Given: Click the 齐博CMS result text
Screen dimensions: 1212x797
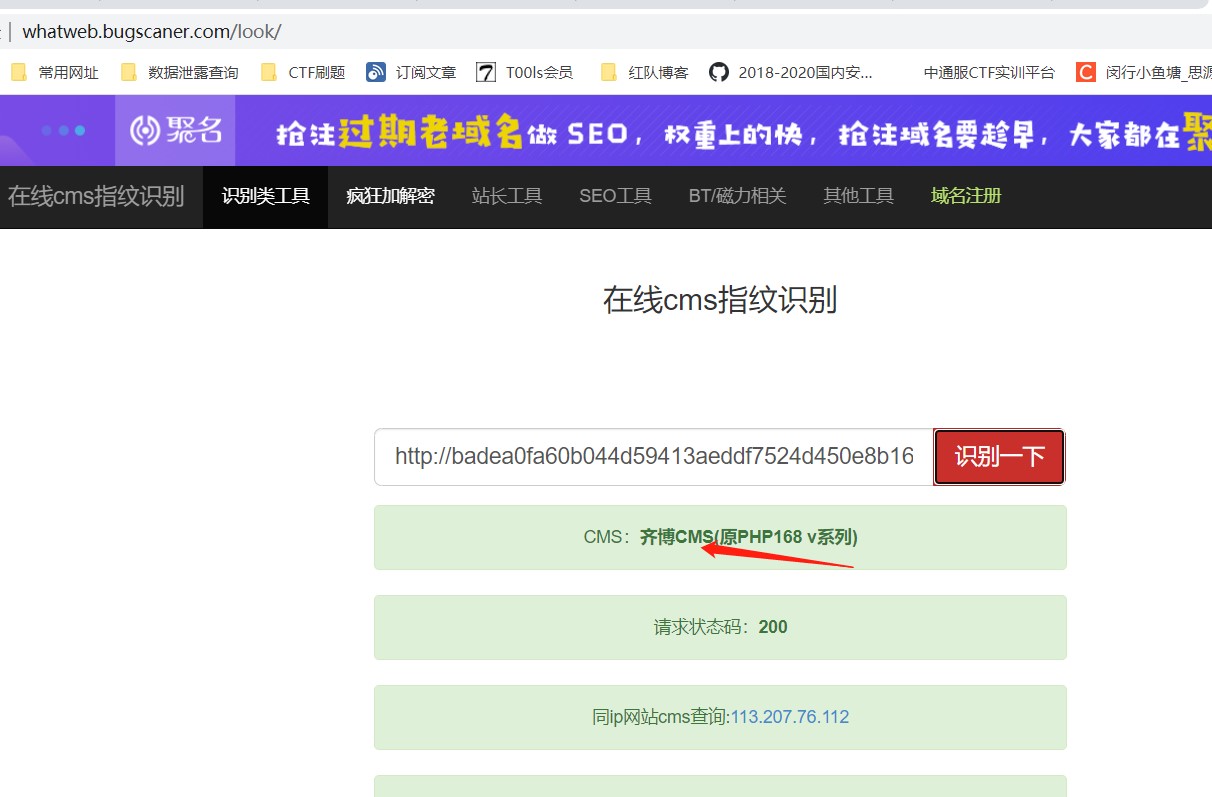Looking at the screenshot, I should (x=749, y=537).
